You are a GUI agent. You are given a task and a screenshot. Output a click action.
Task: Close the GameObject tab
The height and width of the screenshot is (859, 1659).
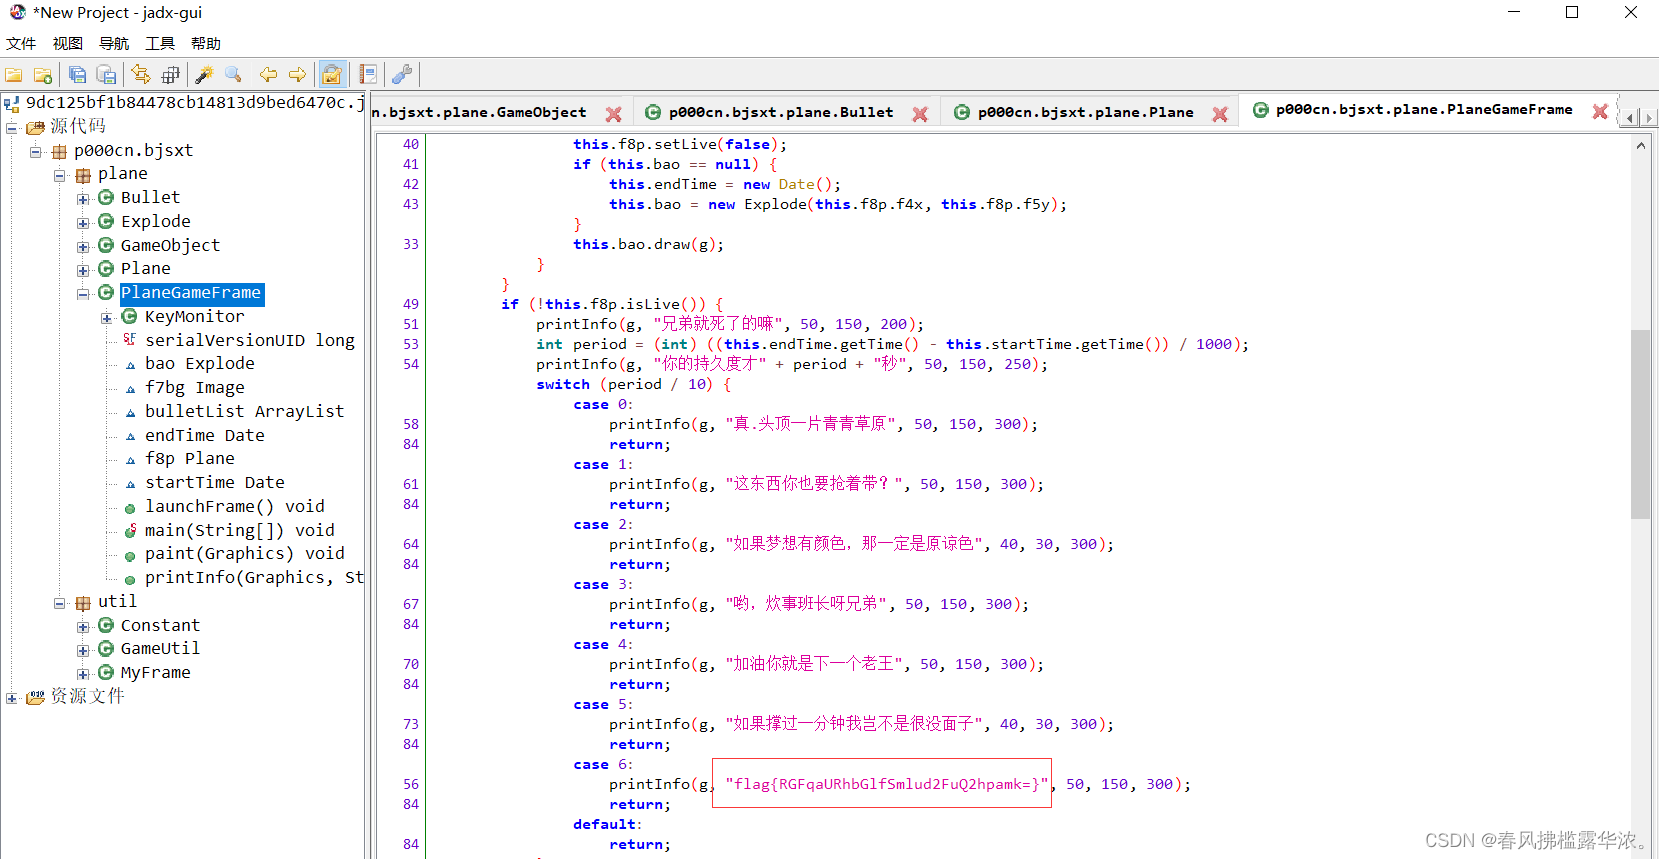613,114
